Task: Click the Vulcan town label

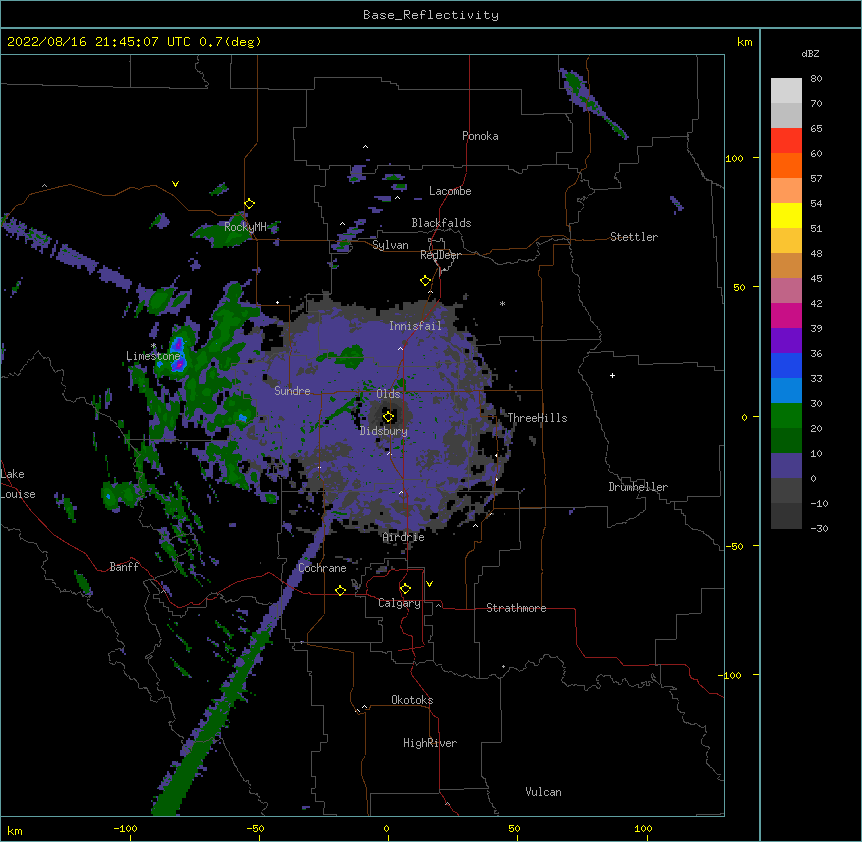Action: click(x=543, y=792)
